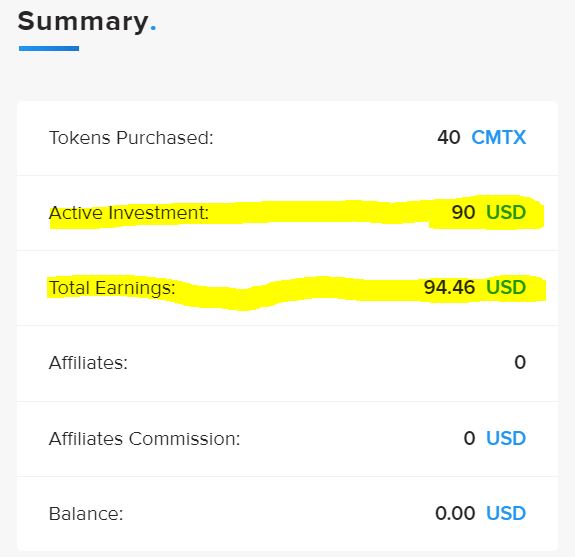This screenshot has width=575, height=557.
Task: Click USD next to Total Earnings
Action: [506, 287]
